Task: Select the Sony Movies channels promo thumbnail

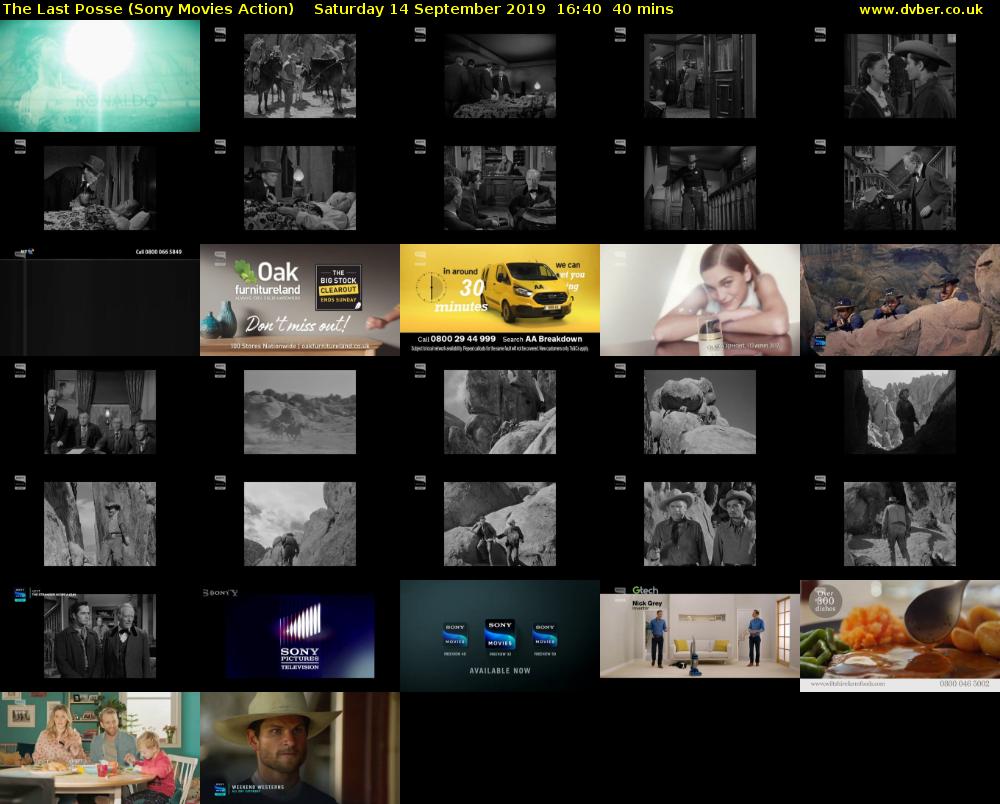Action: pos(500,636)
